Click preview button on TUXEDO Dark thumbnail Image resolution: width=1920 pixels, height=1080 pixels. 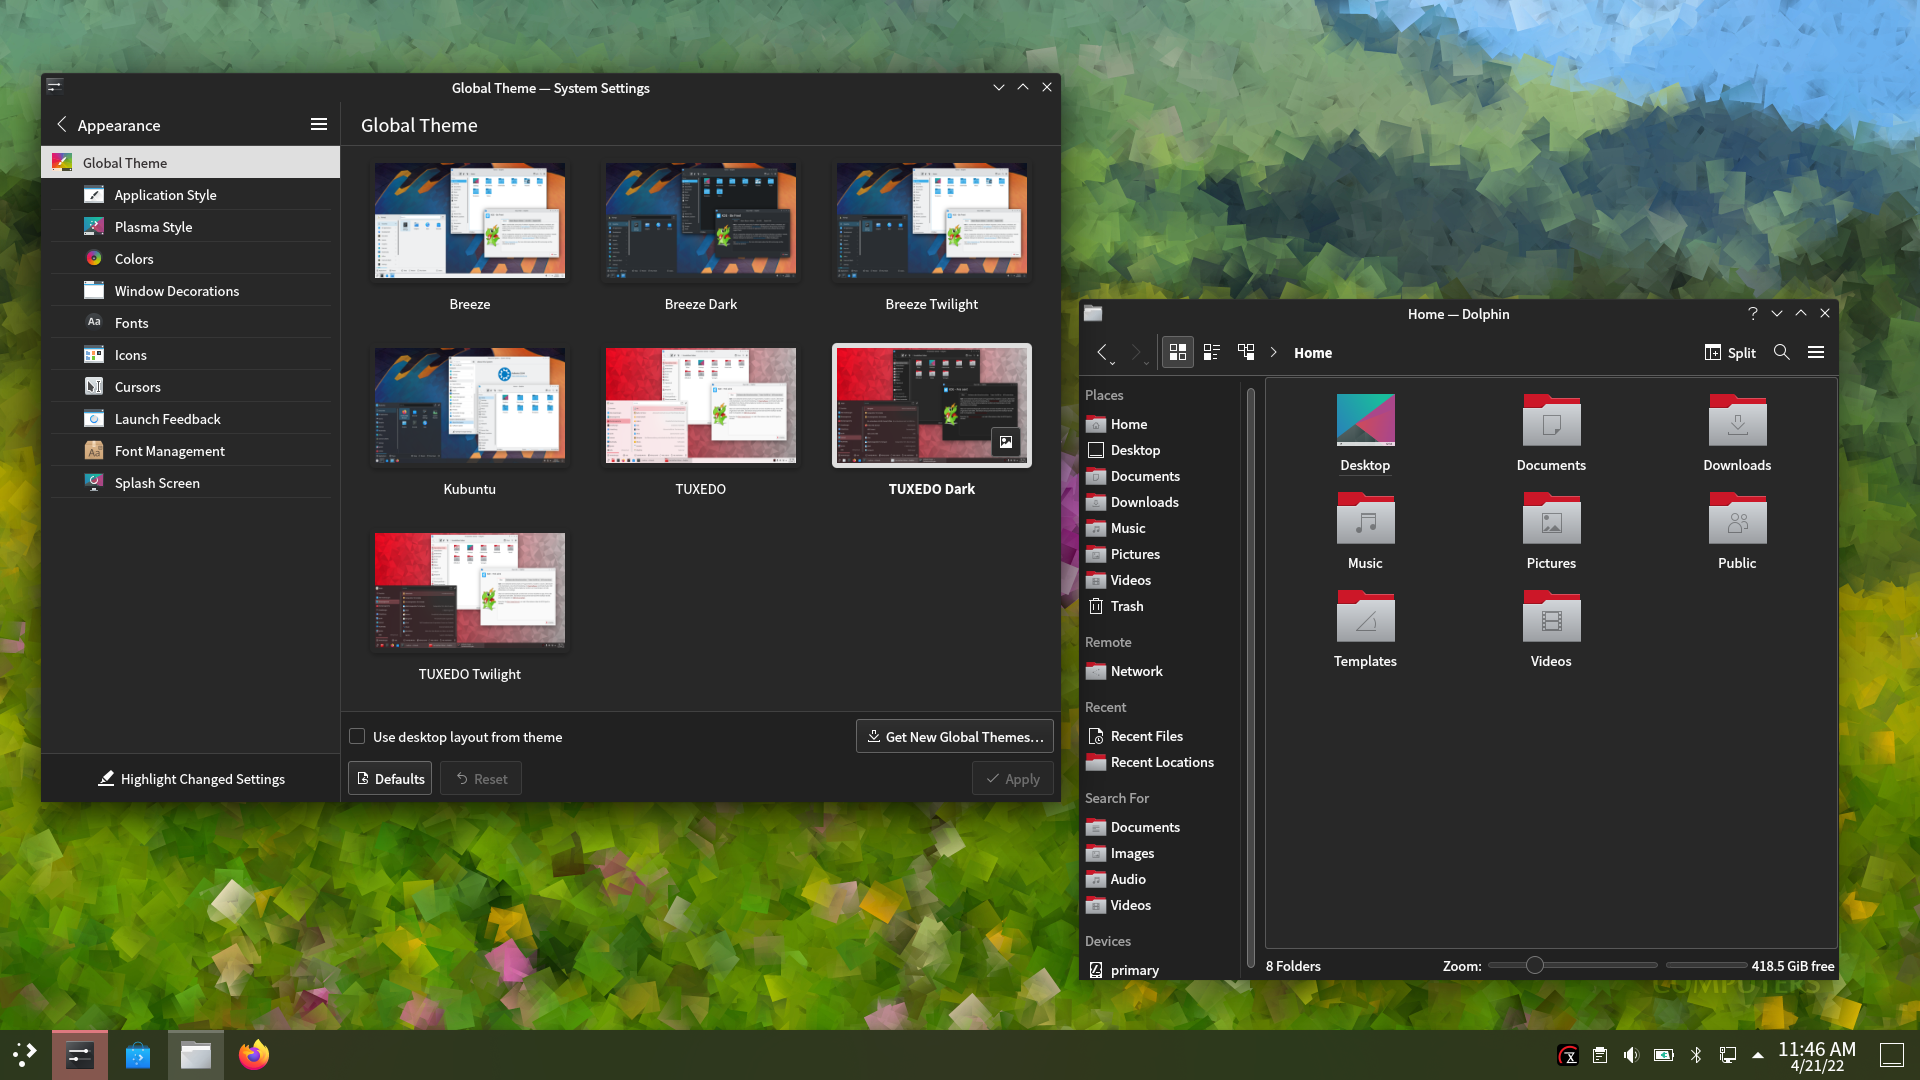point(1006,441)
